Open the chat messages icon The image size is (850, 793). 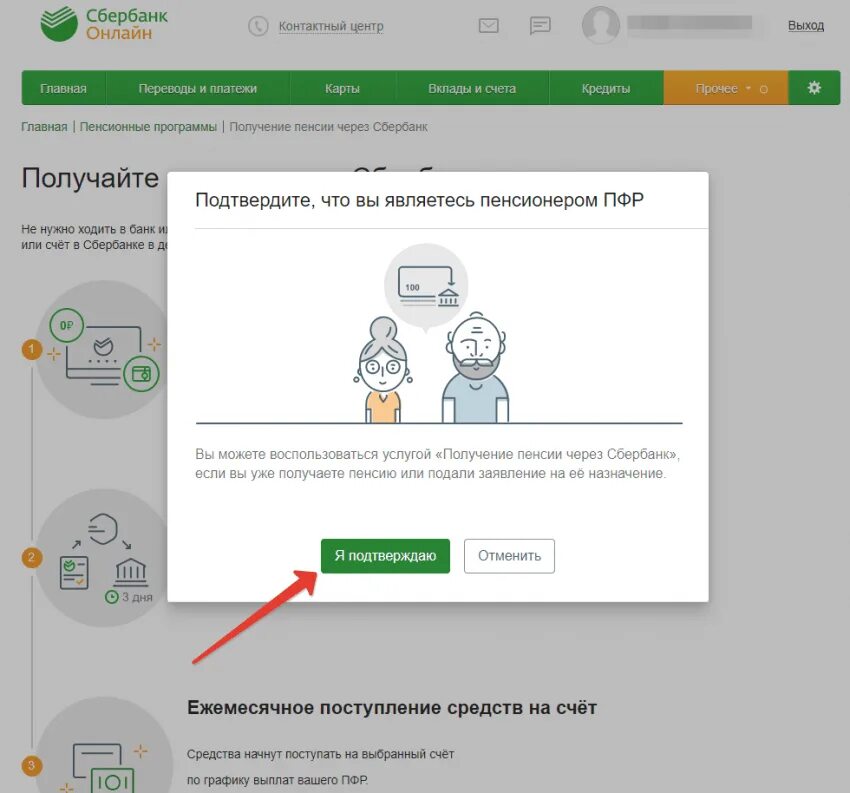(540, 25)
